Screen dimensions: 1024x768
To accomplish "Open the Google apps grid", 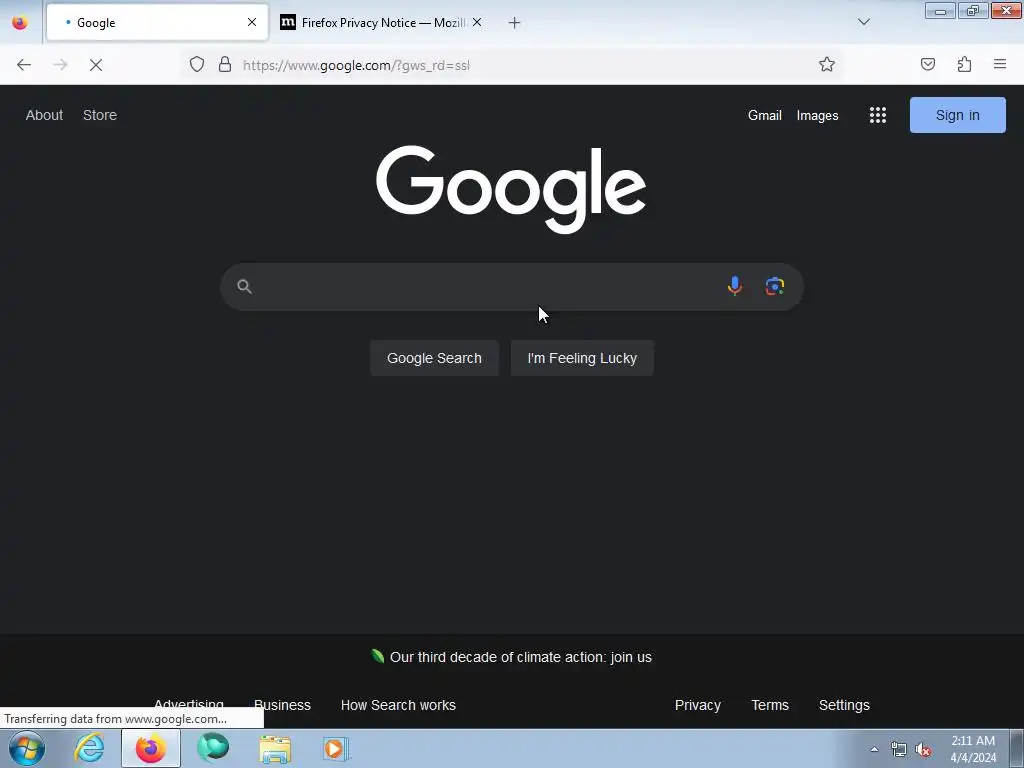I will pos(878,115).
